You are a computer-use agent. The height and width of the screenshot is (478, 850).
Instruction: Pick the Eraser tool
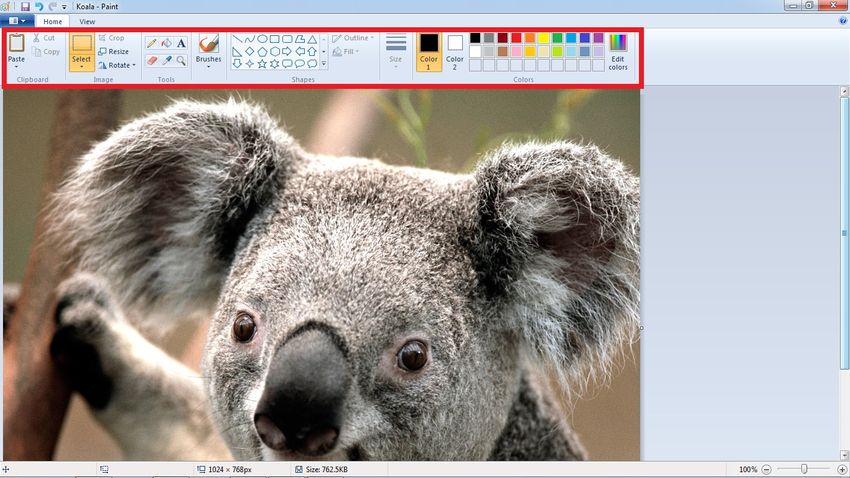click(151, 61)
